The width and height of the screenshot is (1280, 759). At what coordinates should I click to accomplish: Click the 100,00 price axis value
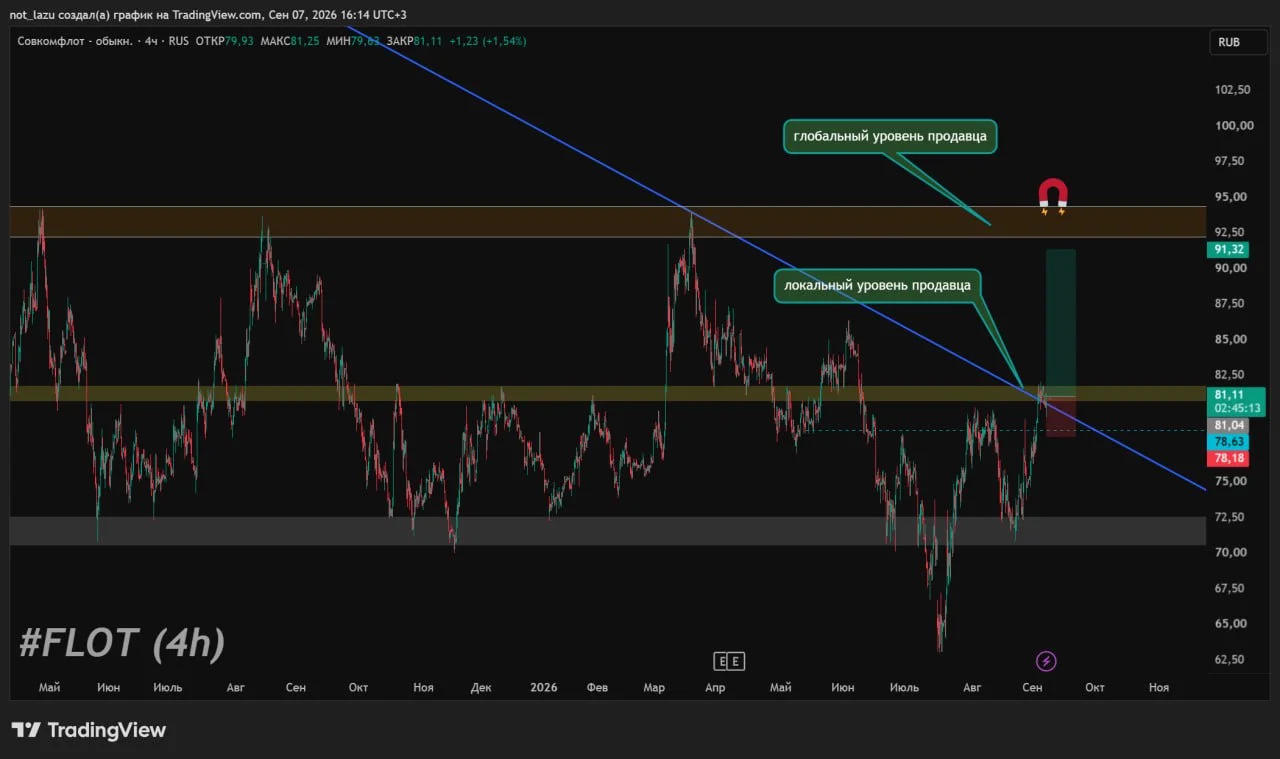coord(1232,125)
